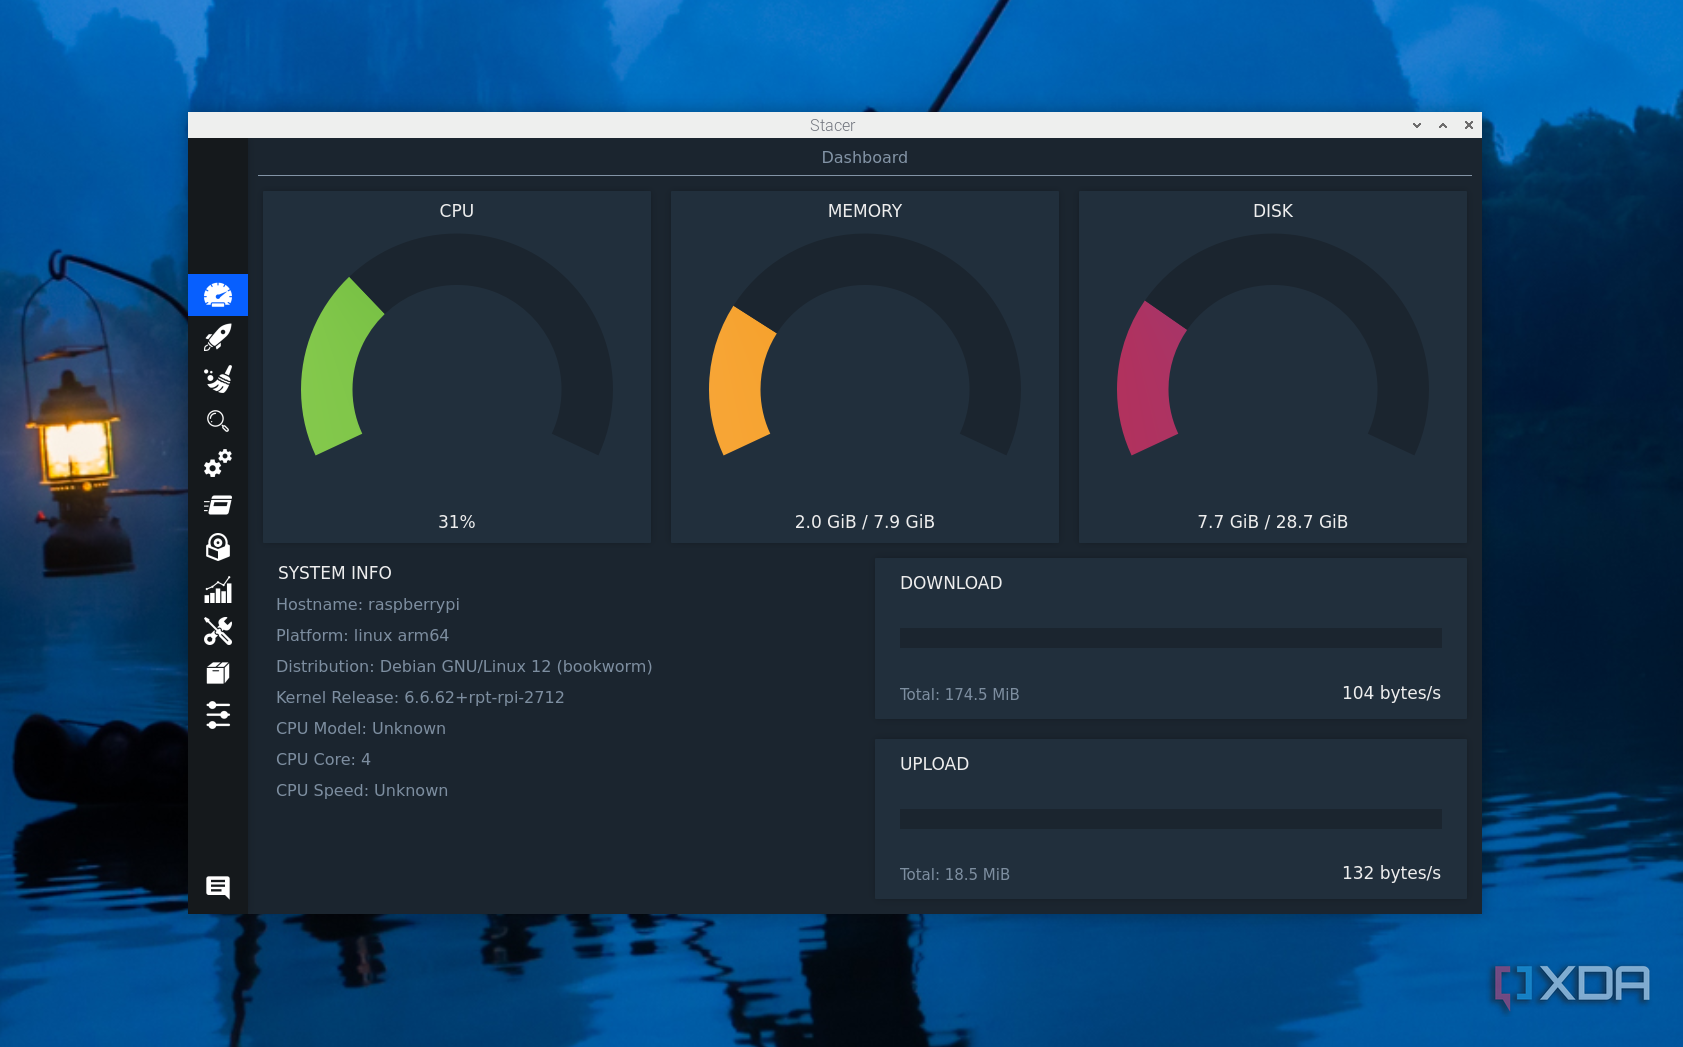This screenshot has width=1683, height=1047.
Task: Open System Cleaner broom icon
Action: 218,379
